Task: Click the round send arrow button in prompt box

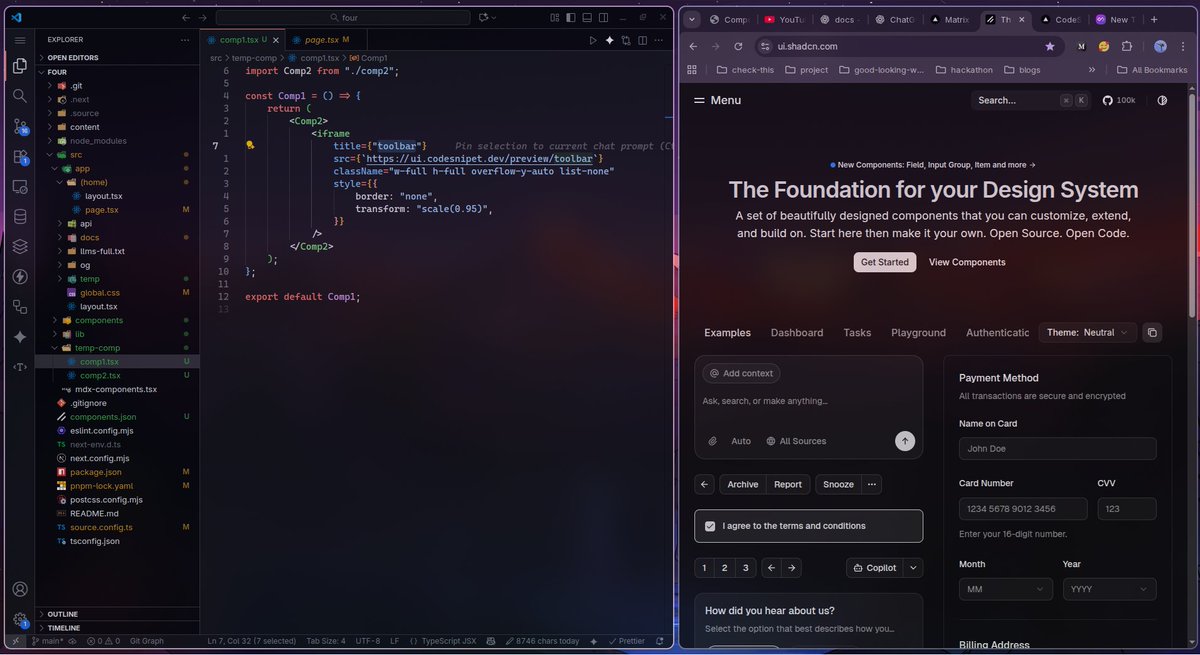Action: 905,441
